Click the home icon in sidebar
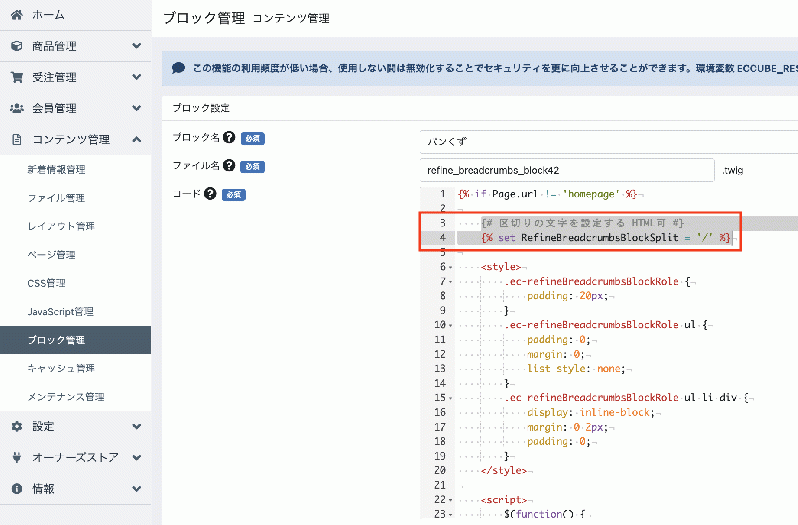 click(16, 15)
